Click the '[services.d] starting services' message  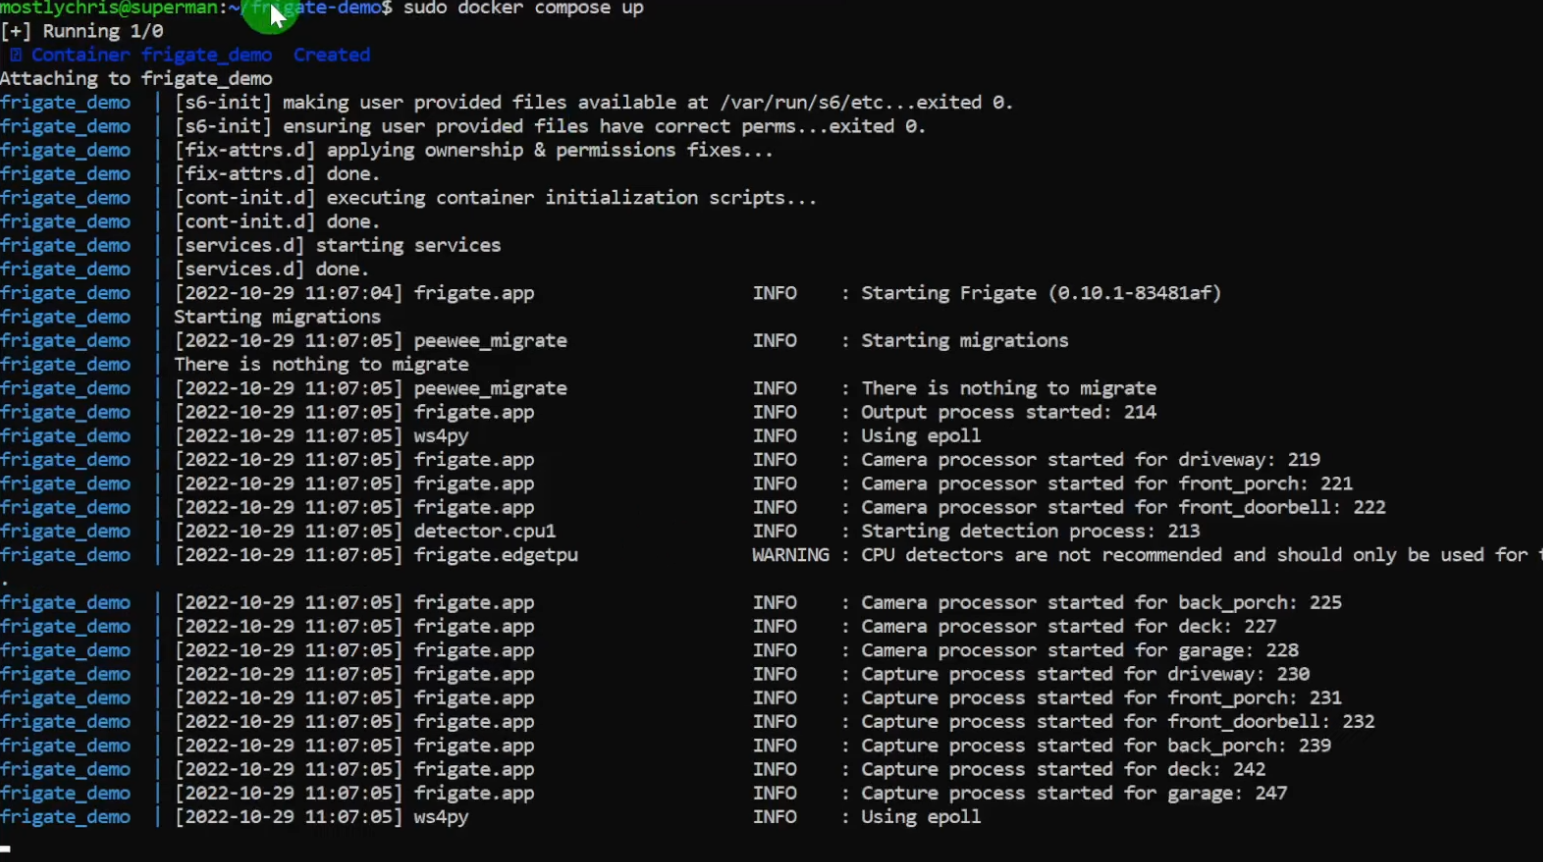[337, 245]
